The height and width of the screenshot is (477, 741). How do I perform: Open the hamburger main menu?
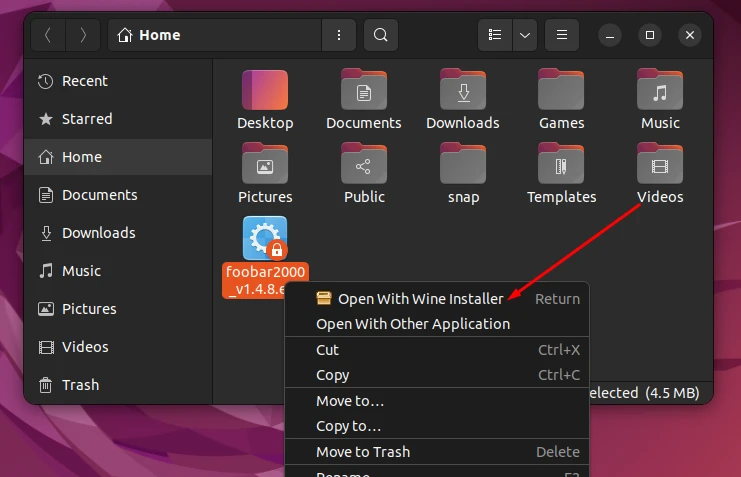(x=562, y=35)
